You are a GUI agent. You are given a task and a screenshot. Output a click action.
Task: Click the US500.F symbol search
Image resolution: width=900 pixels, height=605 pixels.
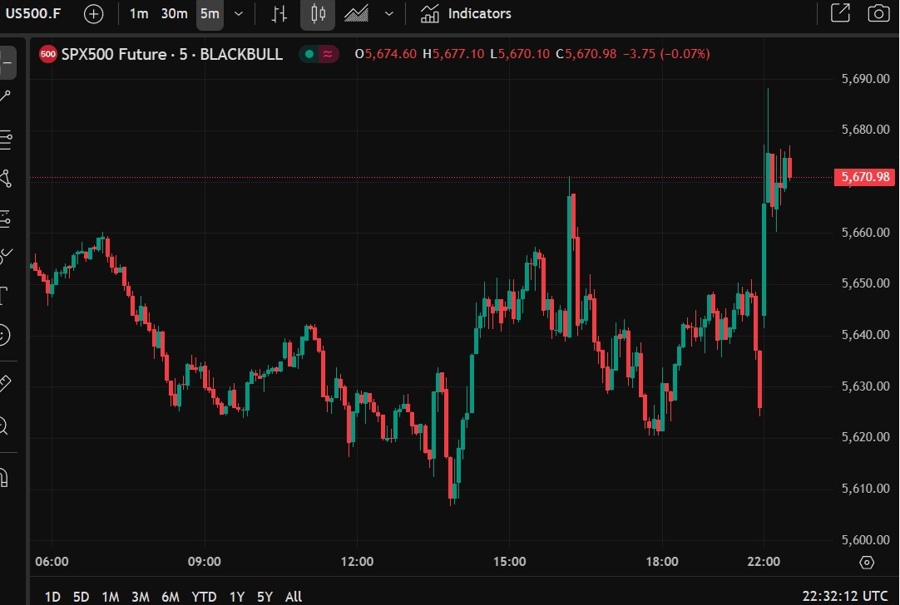(x=35, y=14)
